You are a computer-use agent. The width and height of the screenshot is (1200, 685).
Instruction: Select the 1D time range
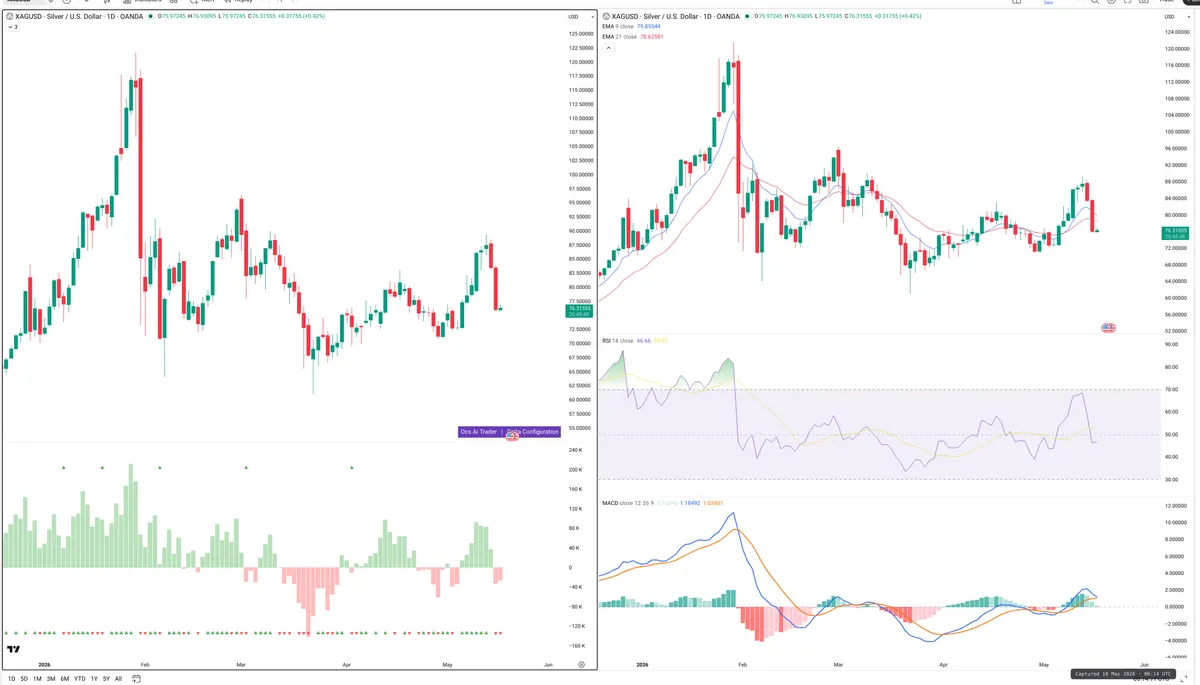point(12,678)
